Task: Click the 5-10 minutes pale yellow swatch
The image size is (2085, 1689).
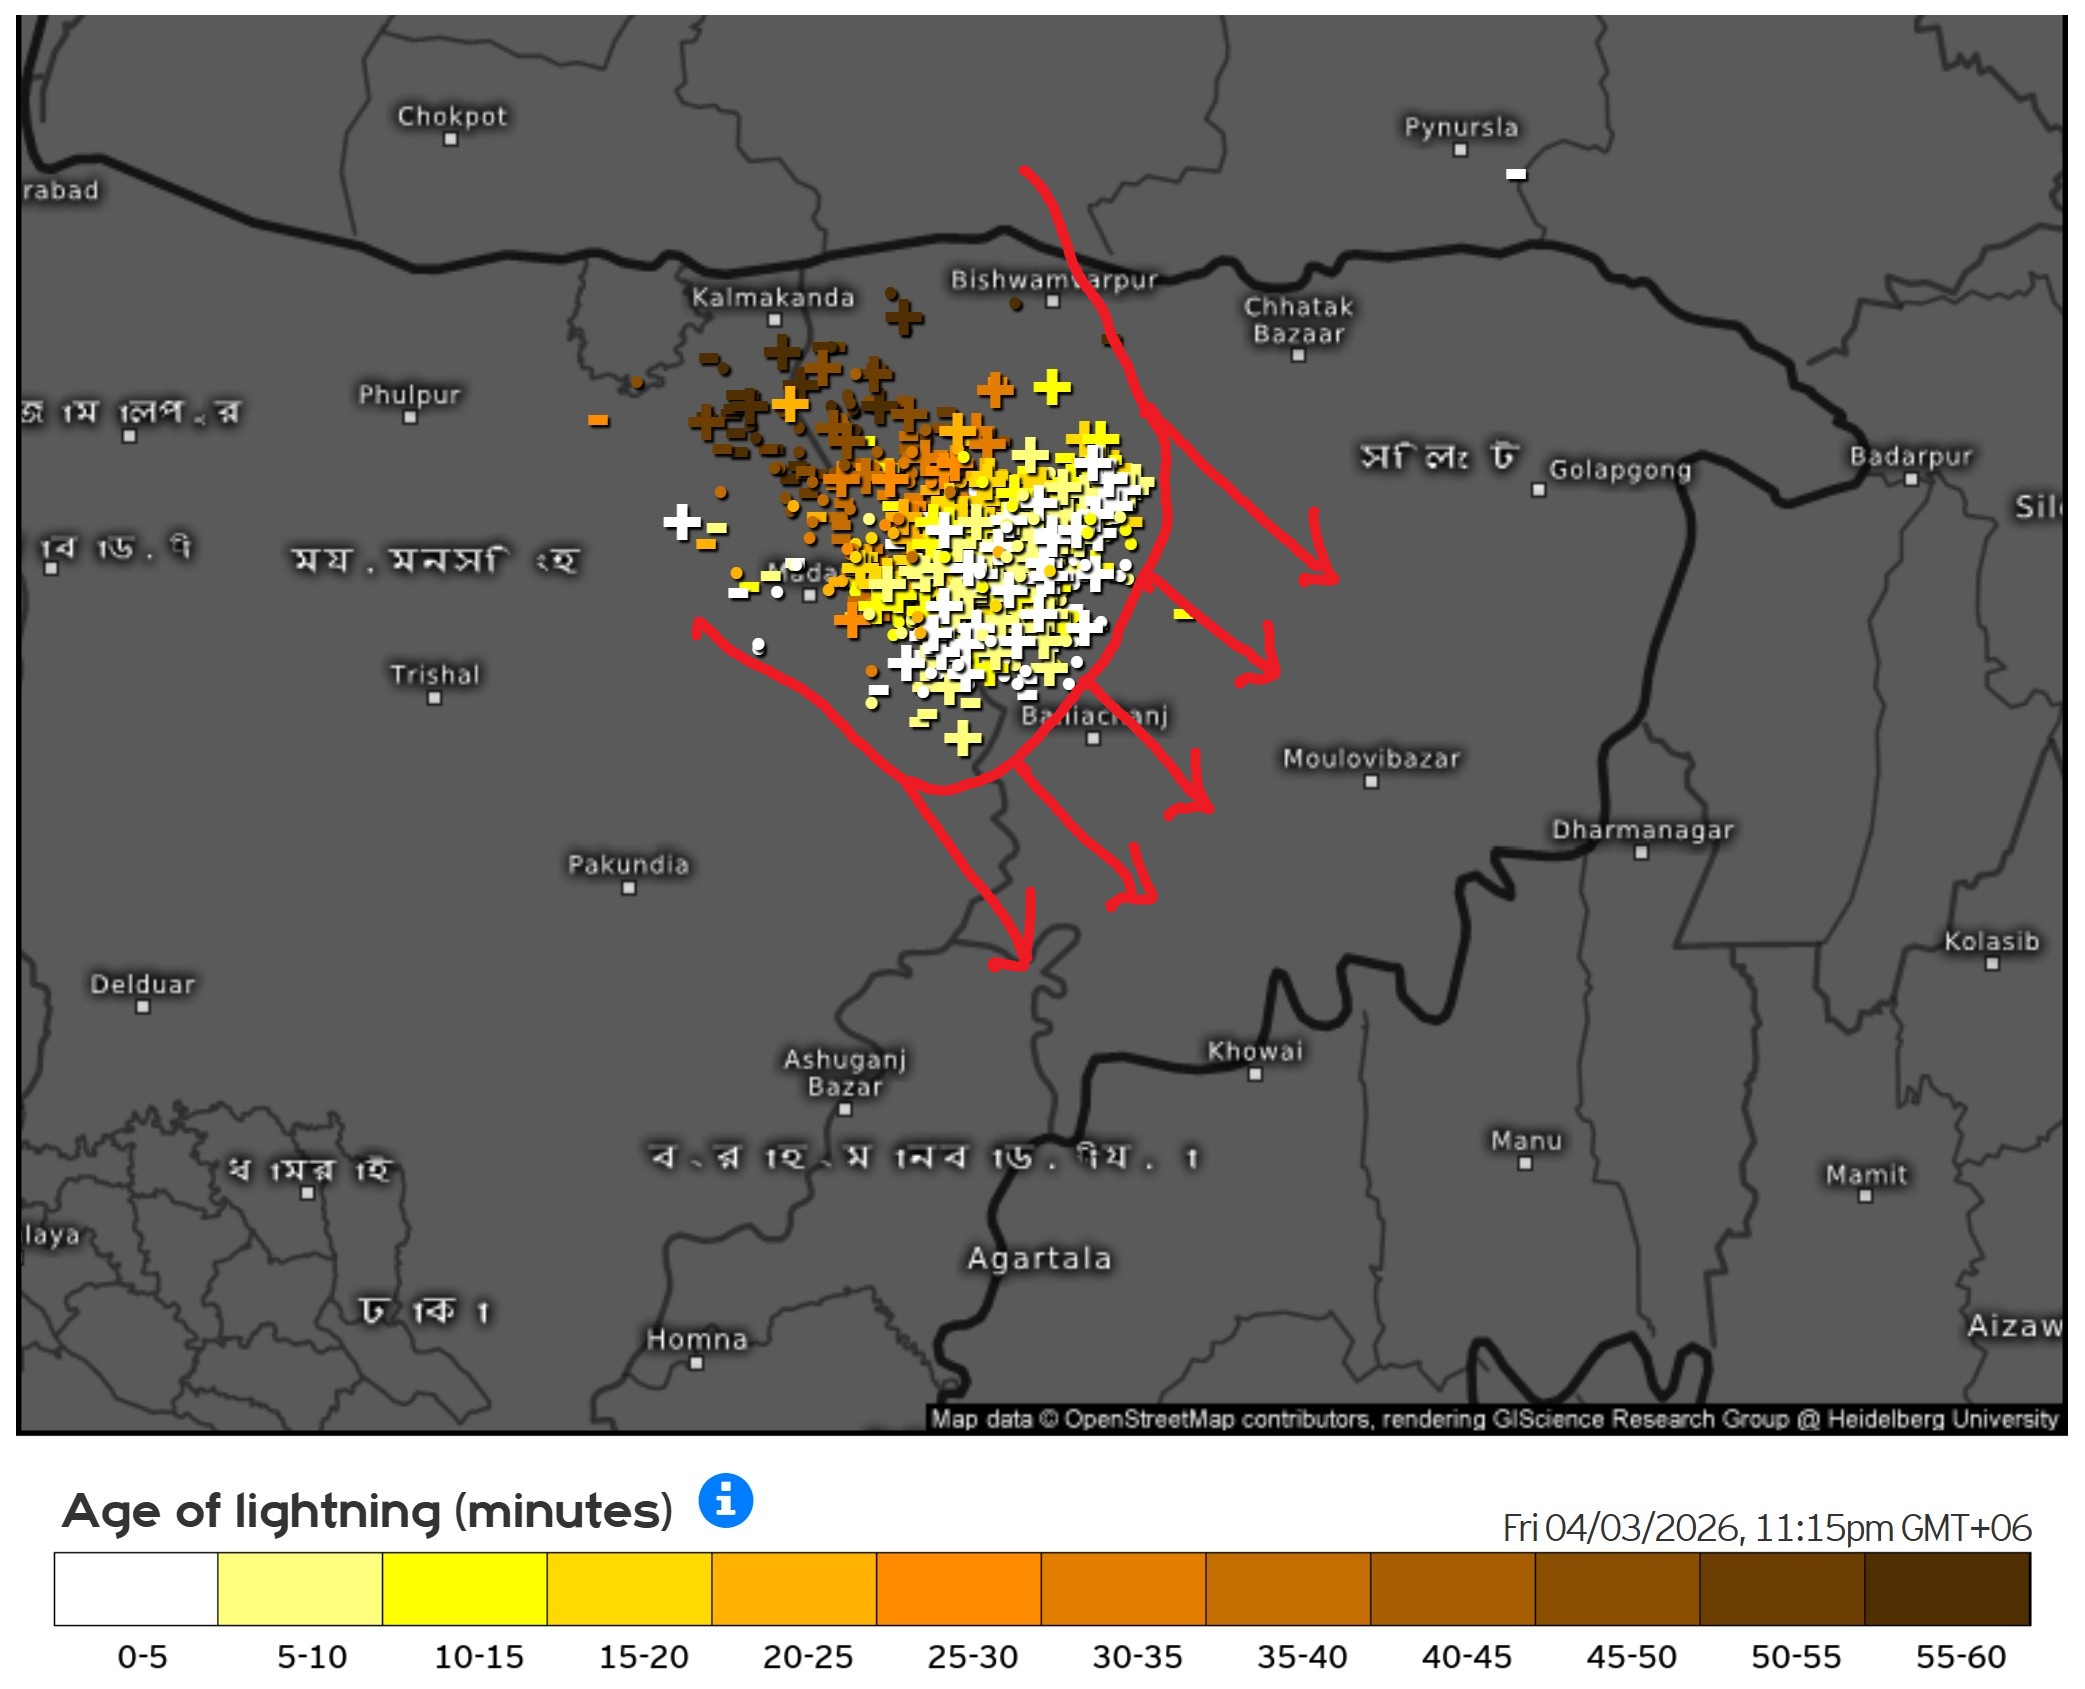Action: coord(300,1588)
